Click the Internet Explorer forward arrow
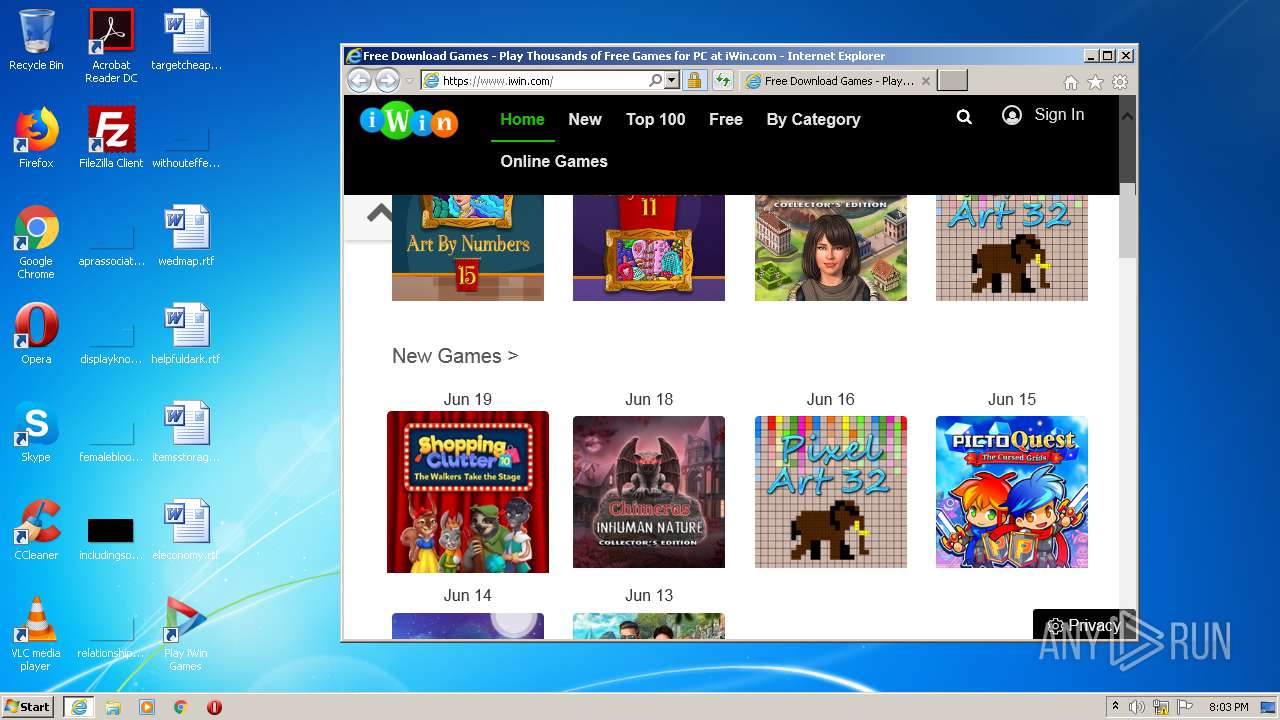Viewport: 1280px width, 720px height. (387, 81)
